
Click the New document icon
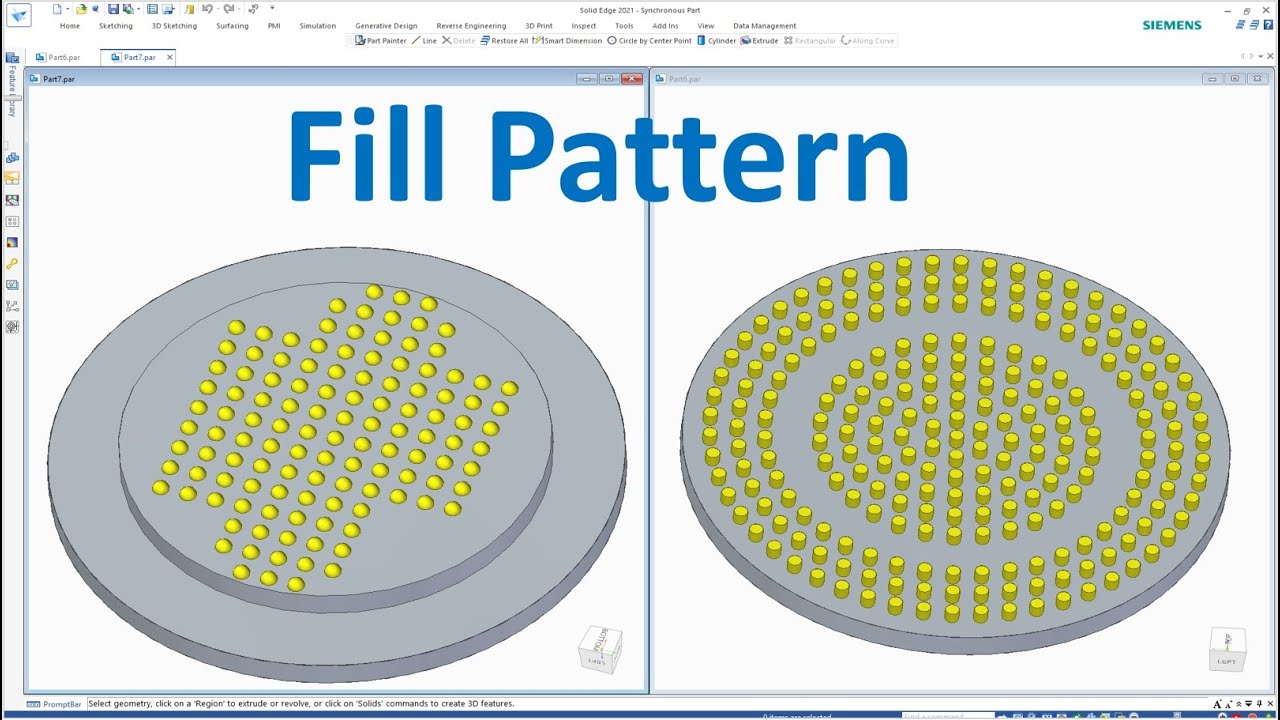pos(56,9)
